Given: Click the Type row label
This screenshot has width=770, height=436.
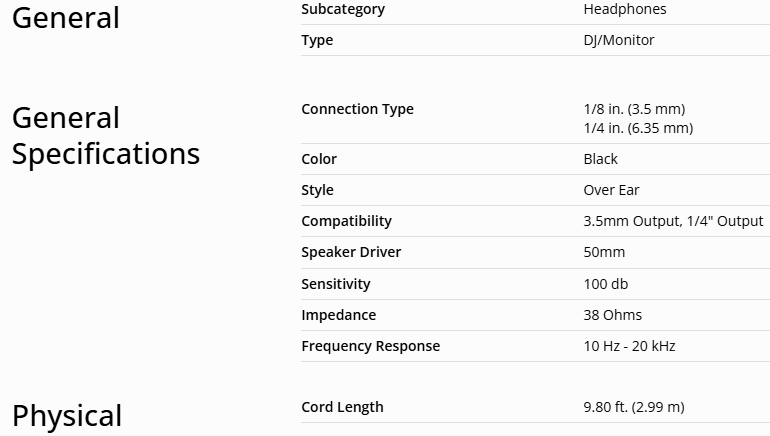Looking at the screenshot, I should (x=317, y=40).
